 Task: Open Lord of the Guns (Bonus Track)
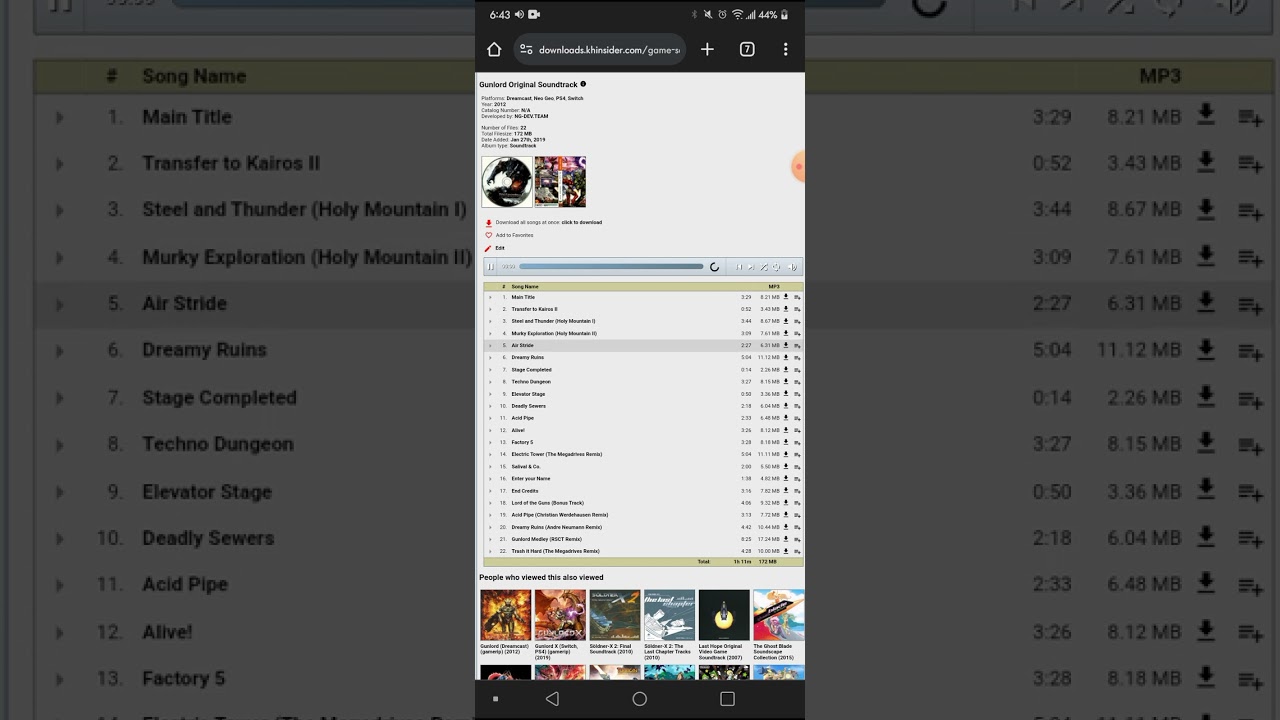[547, 503]
